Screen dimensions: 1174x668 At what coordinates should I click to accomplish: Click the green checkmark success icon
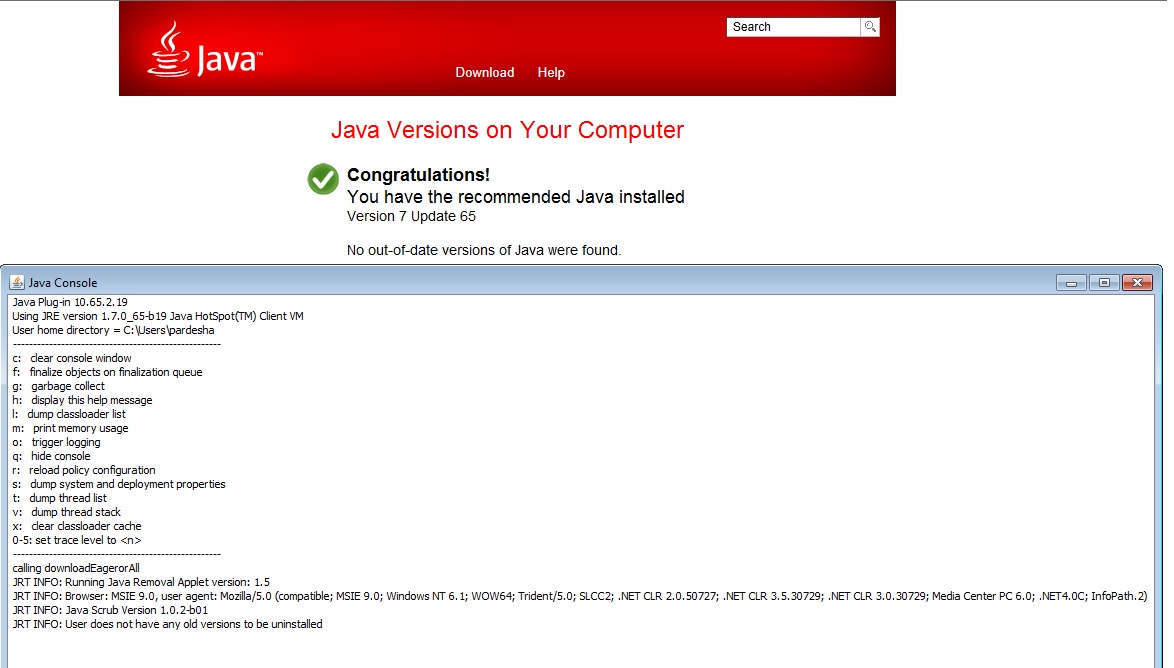point(323,179)
